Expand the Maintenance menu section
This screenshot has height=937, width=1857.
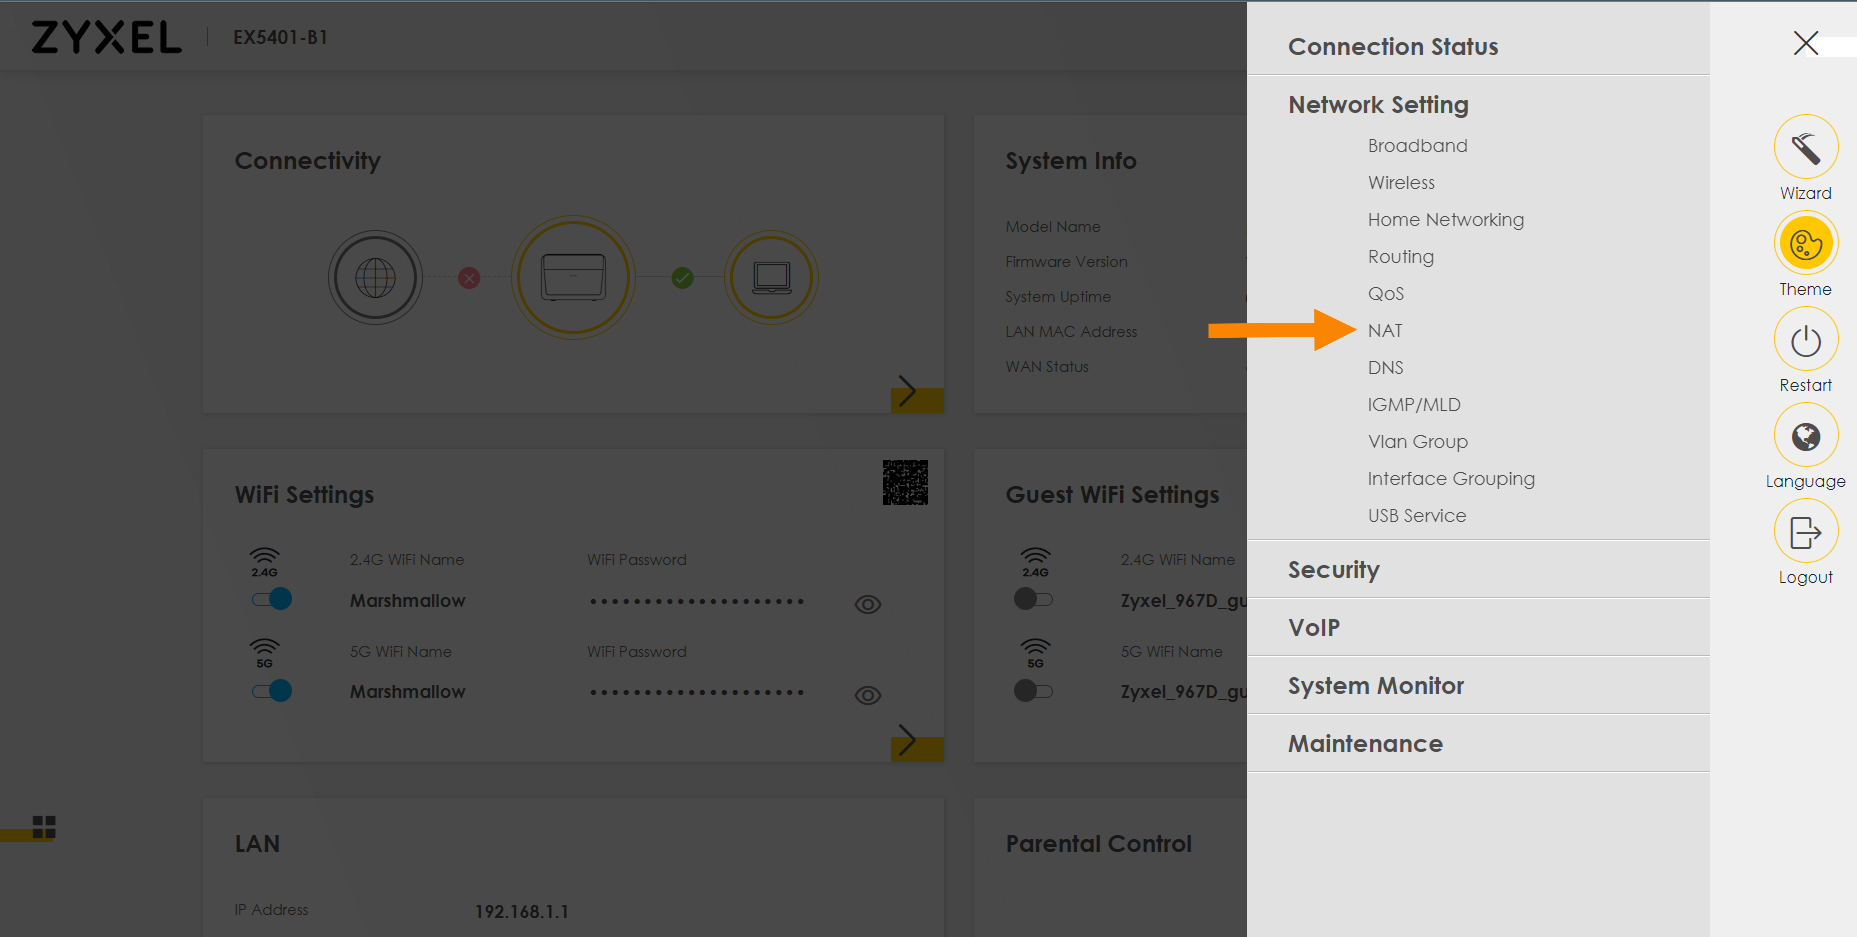pos(1365,744)
